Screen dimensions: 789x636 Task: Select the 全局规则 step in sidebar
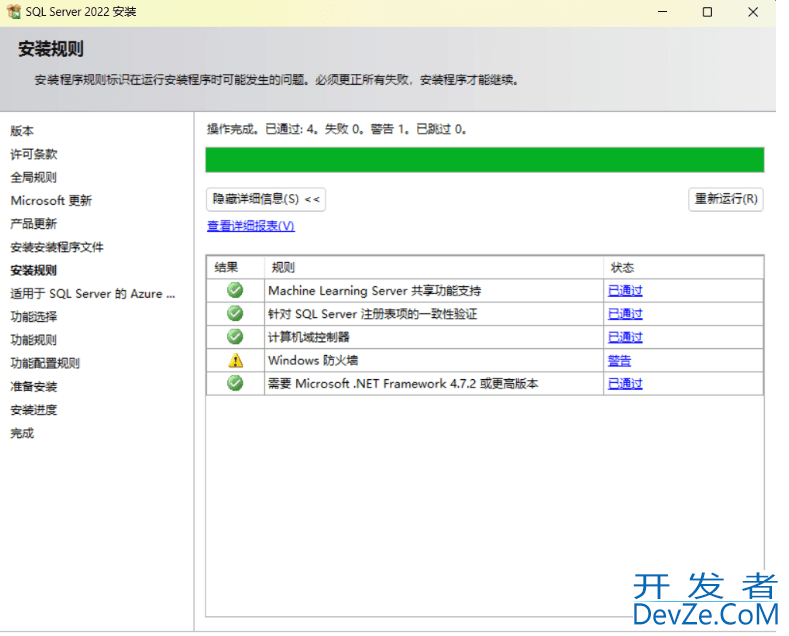click(x=34, y=177)
